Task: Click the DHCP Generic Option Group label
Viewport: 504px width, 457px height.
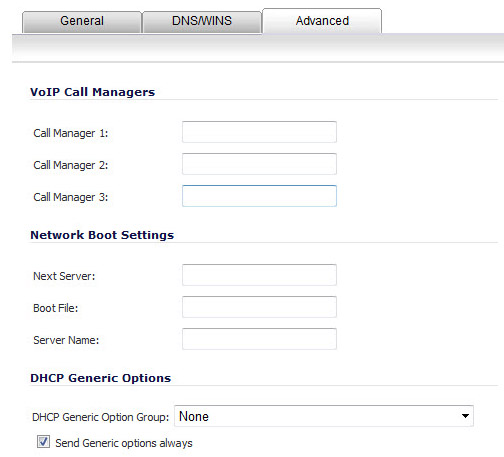Action: coord(101,417)
